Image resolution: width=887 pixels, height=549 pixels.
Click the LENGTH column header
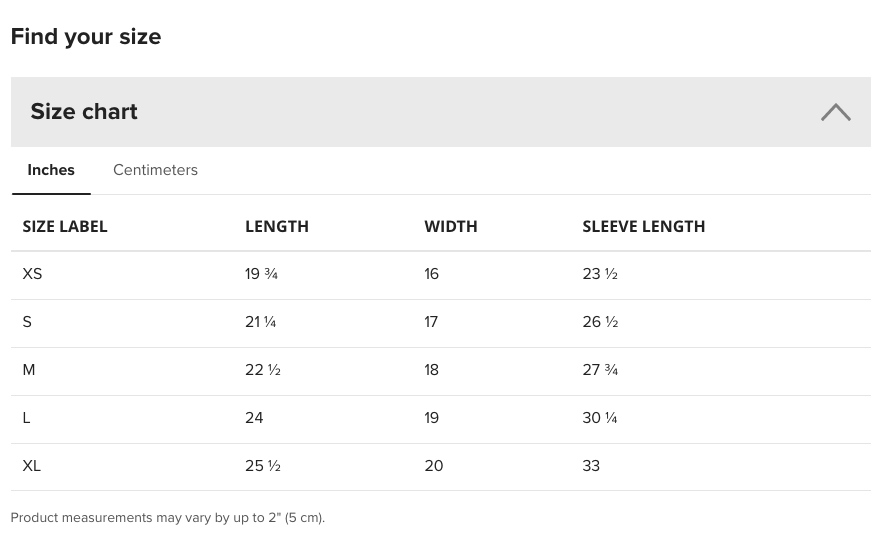point(277,226)
